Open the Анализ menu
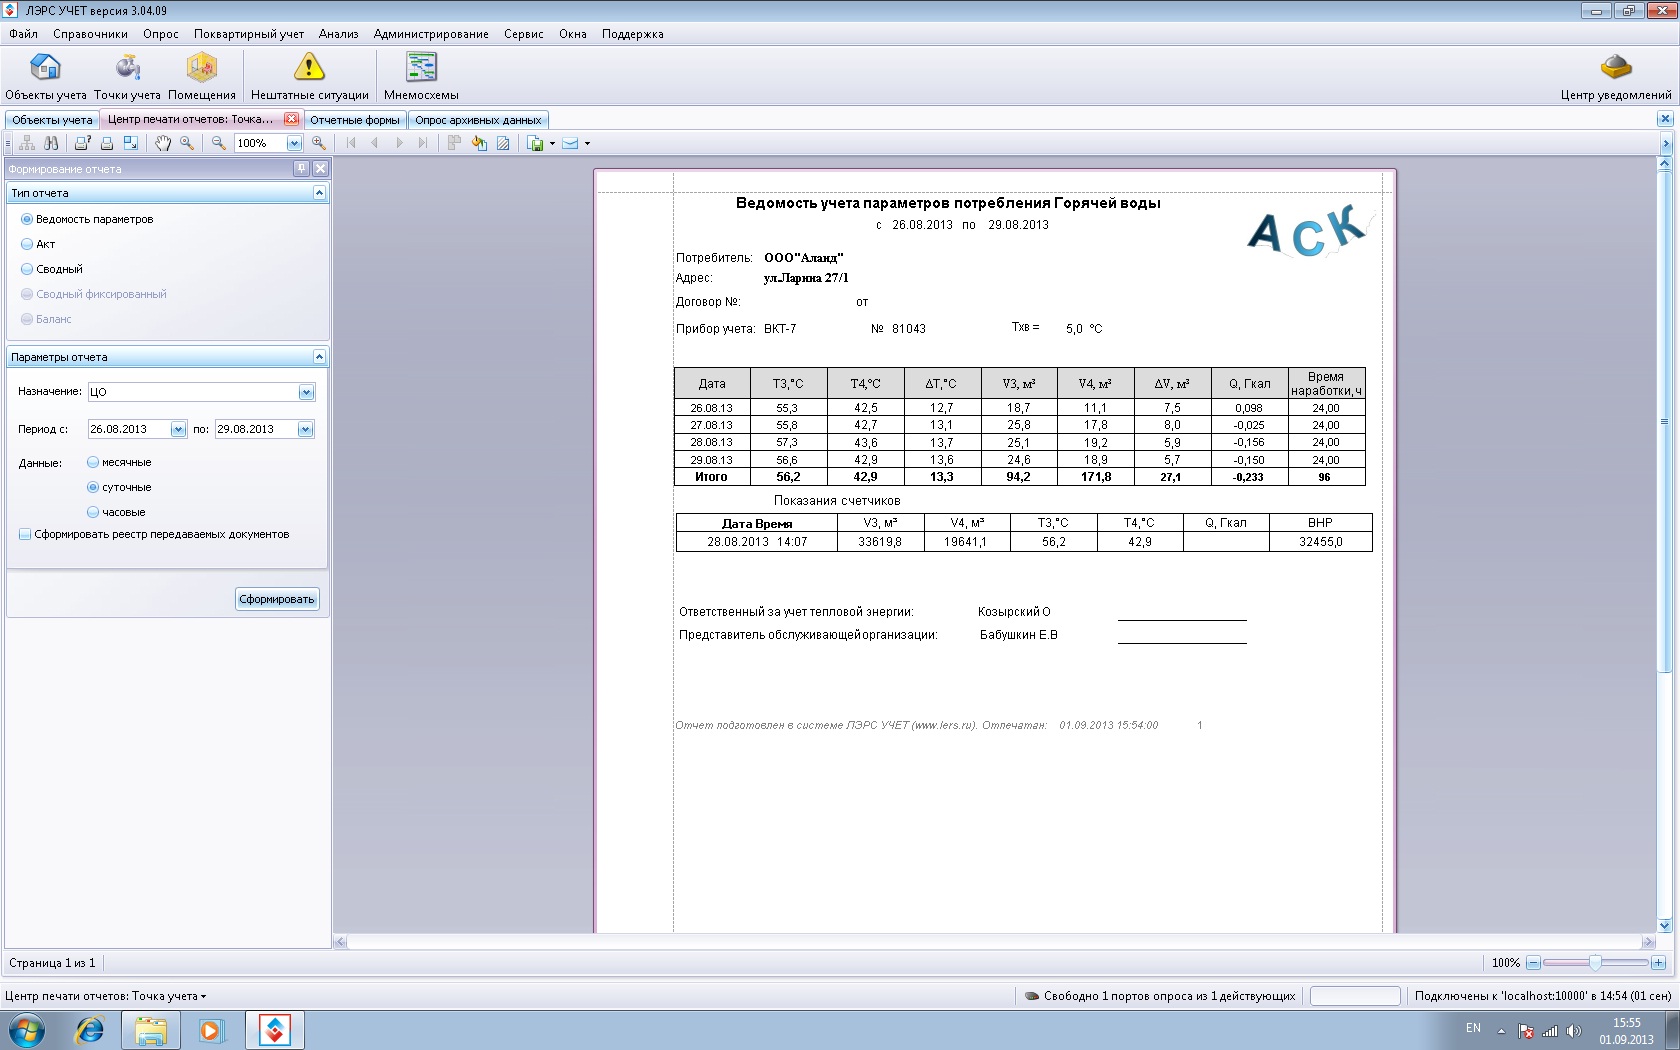 coord(338,34)
